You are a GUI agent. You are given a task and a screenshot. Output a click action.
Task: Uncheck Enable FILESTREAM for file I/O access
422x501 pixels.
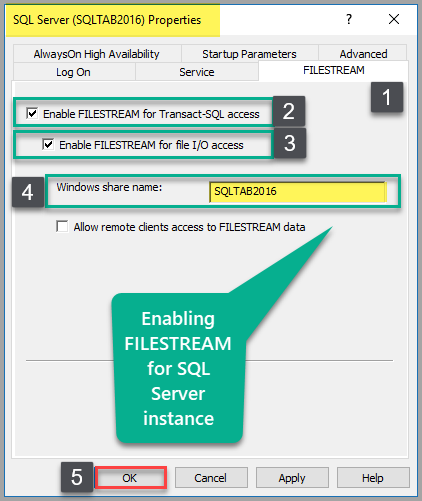[x=48, y=144]
